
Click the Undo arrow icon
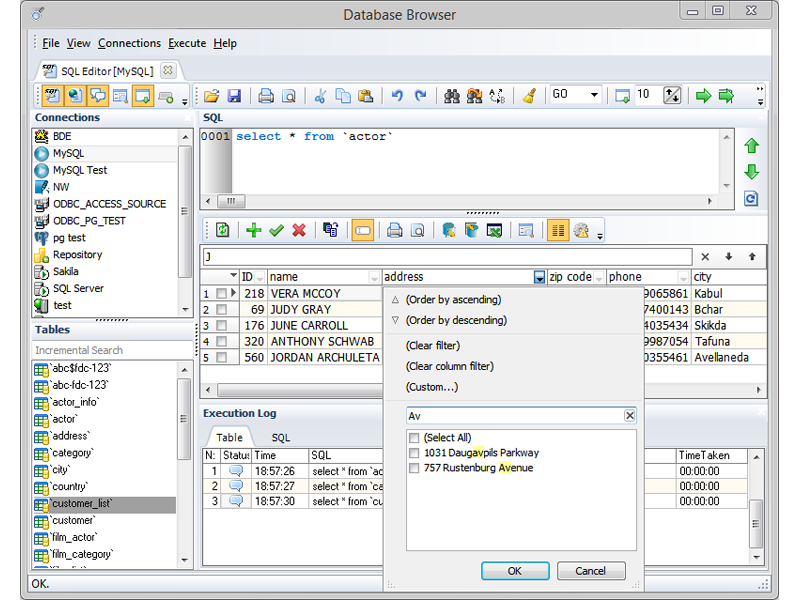[x=397, y=96]
